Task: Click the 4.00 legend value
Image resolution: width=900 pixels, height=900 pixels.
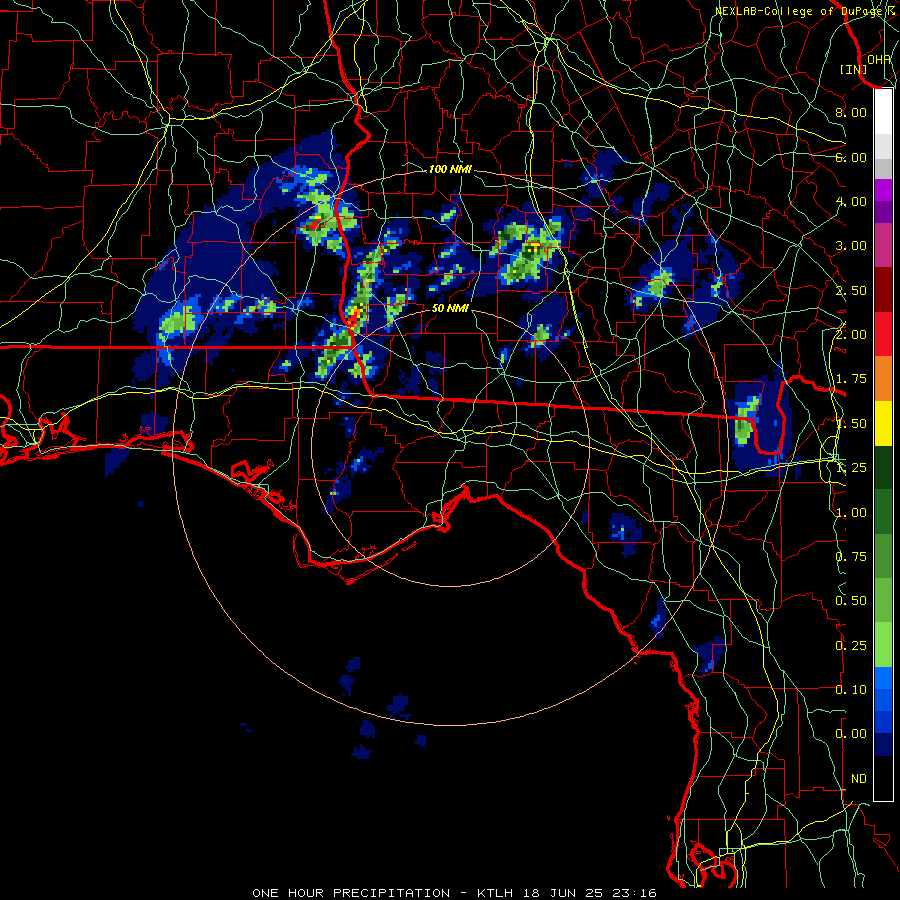Action: (x=851, y=201)
